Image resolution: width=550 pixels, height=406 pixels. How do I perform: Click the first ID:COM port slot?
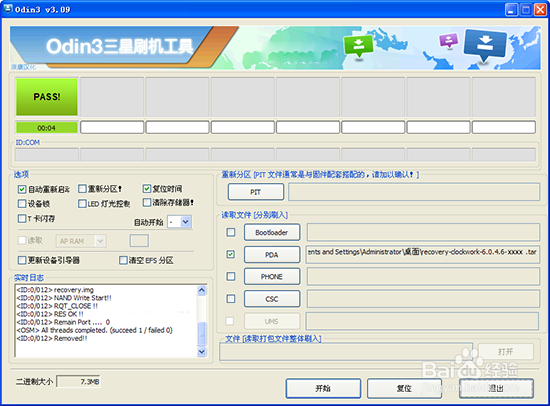tap(47, 155)
